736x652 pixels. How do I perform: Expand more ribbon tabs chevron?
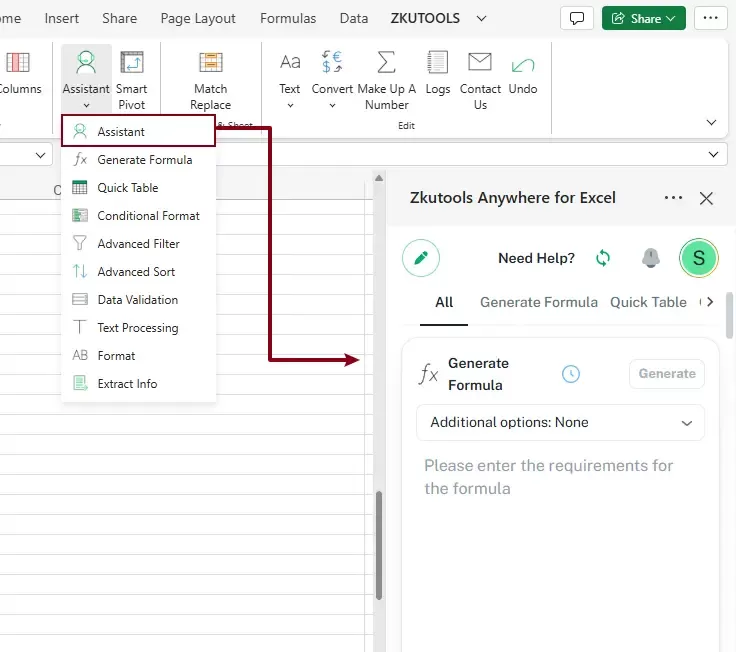[x=481, y=18]
